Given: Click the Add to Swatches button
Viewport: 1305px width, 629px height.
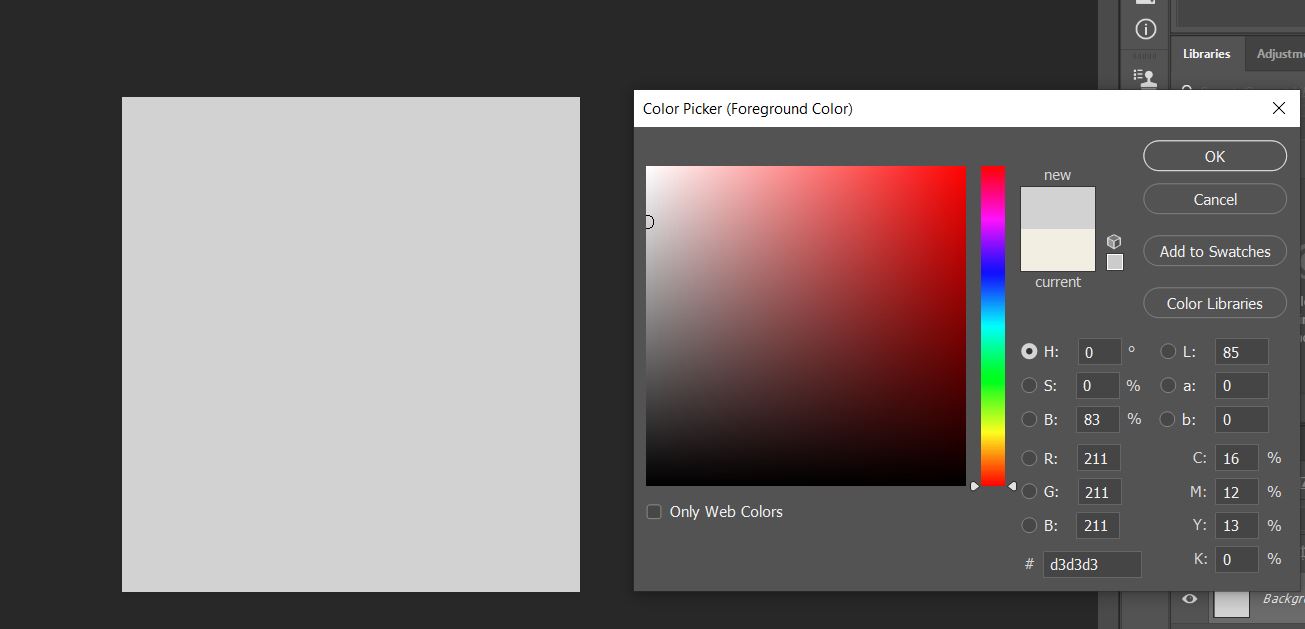Looking at the screenshot, I should click(x=1214, y=252).
